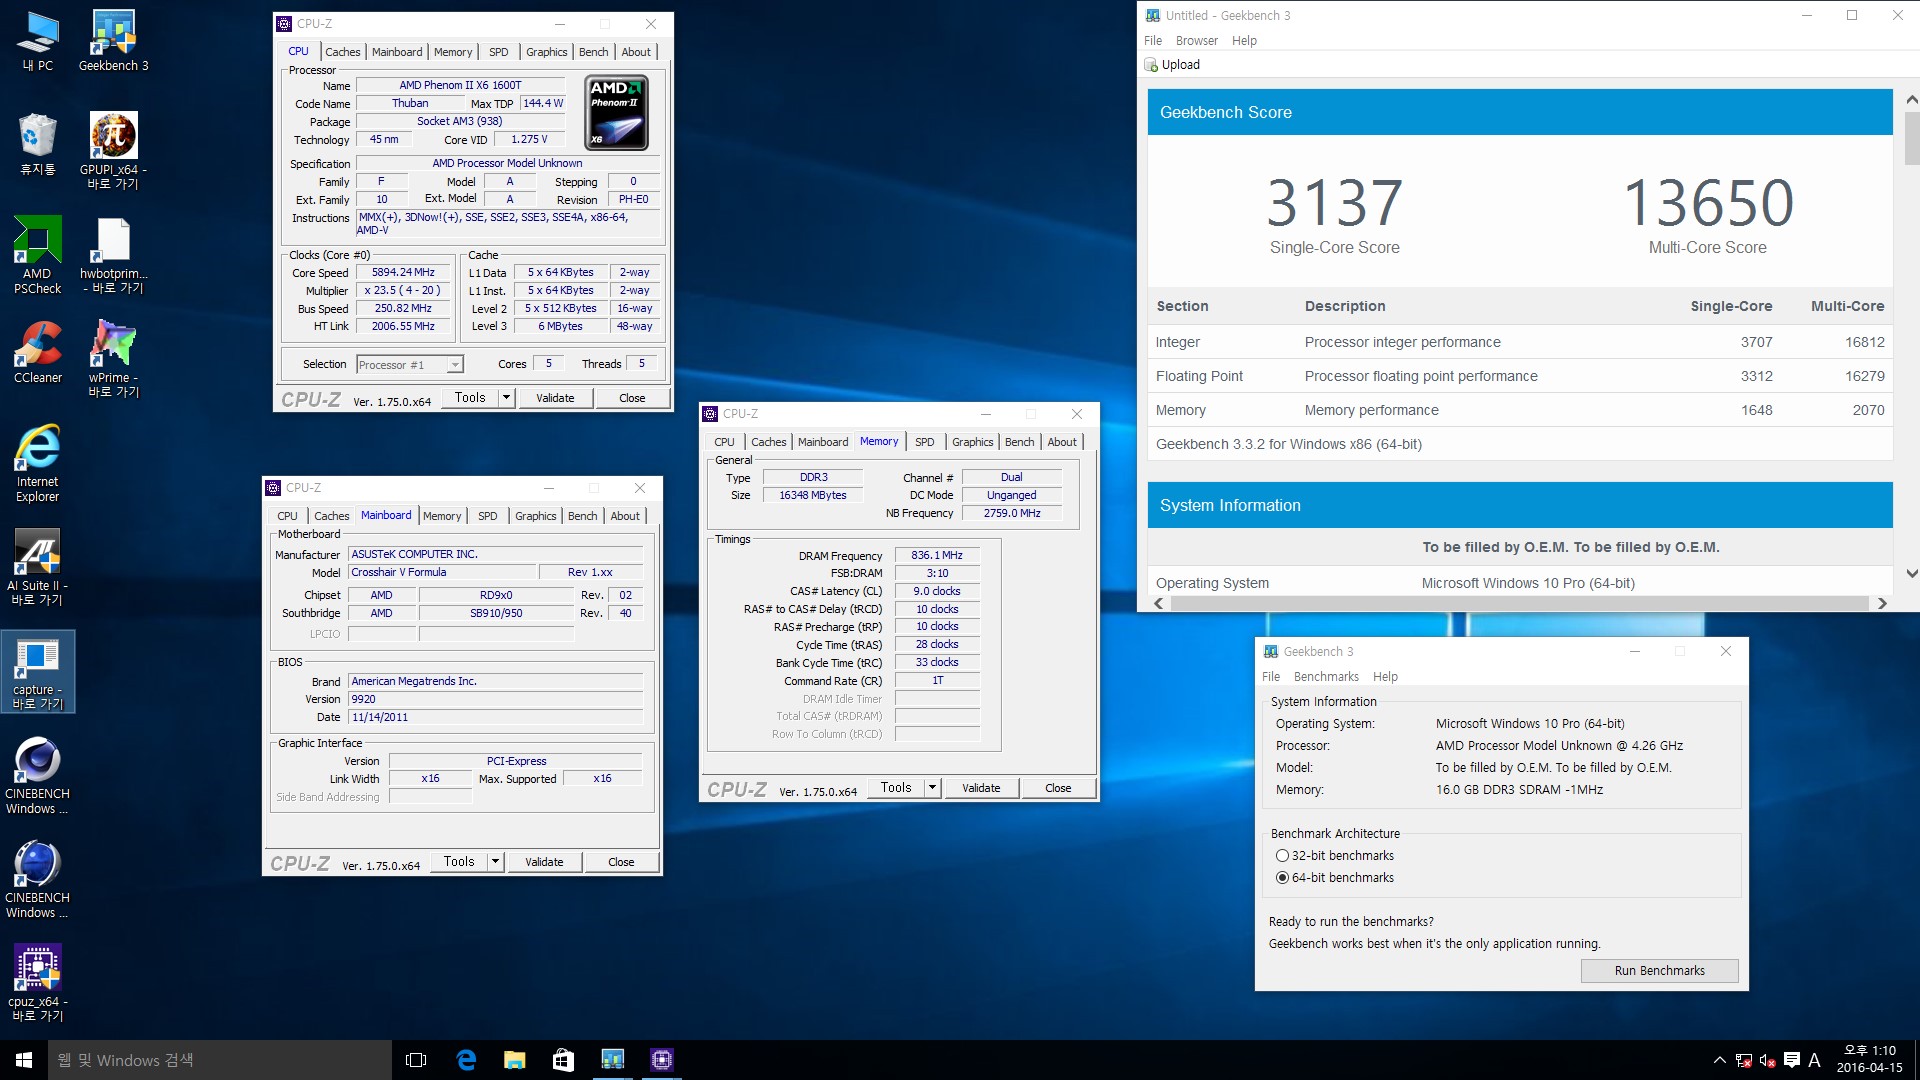Open Geekbench 3 desktop shortcut
The image size is (1920, 1080).
tap(113, 41)
